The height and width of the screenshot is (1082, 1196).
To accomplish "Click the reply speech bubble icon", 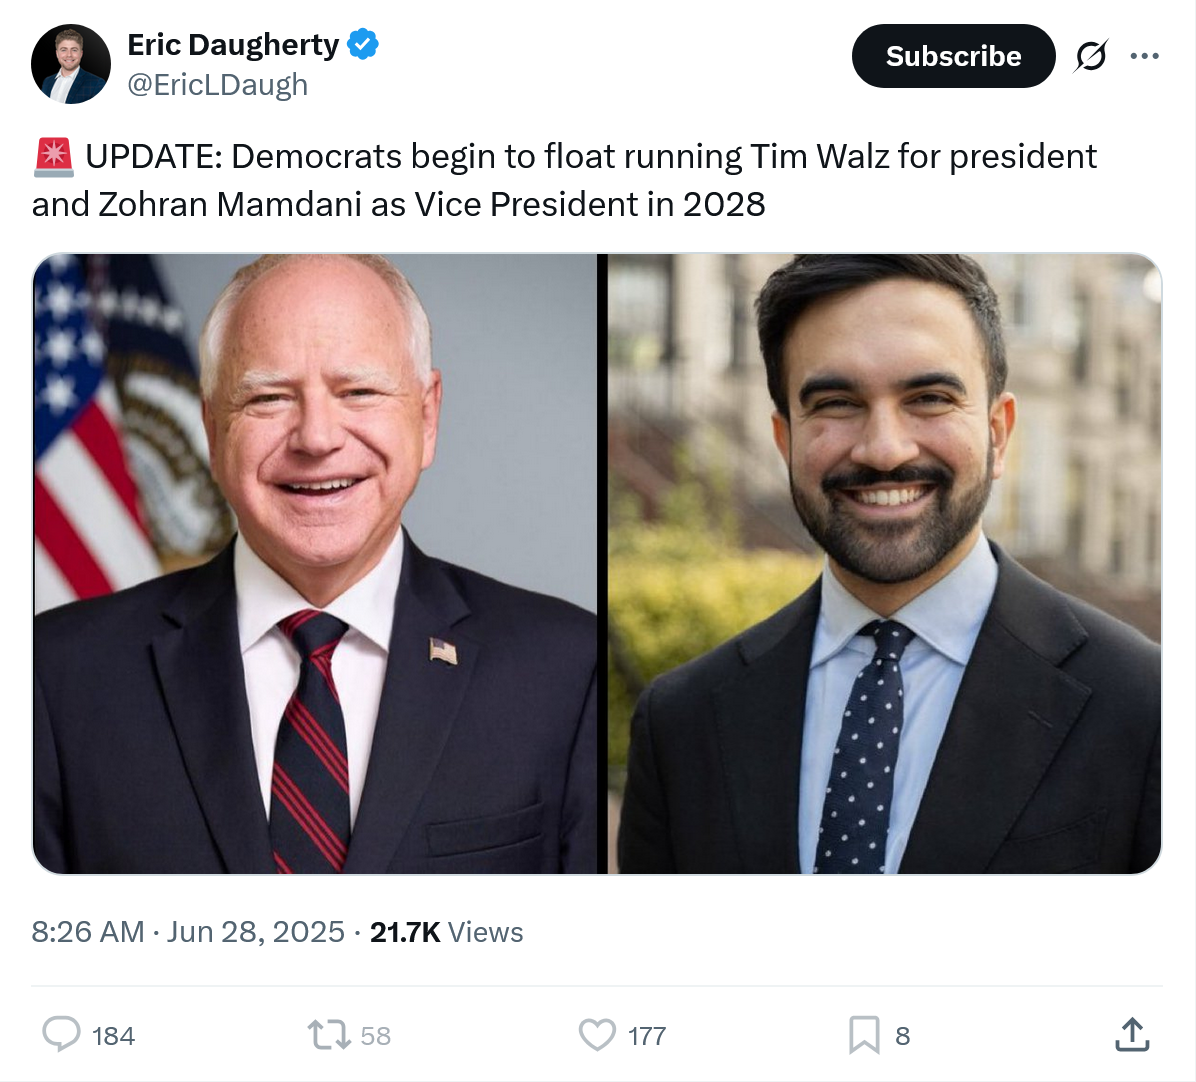I will 61,1034.
